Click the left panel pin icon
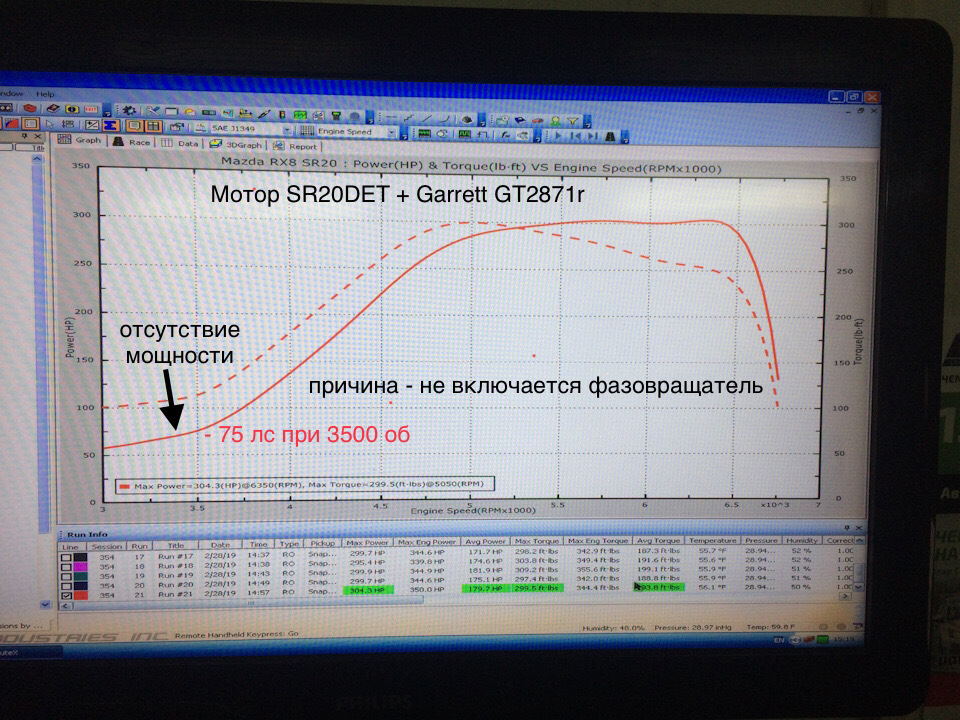This screenshot has height=720, width=960. (24, 136)
